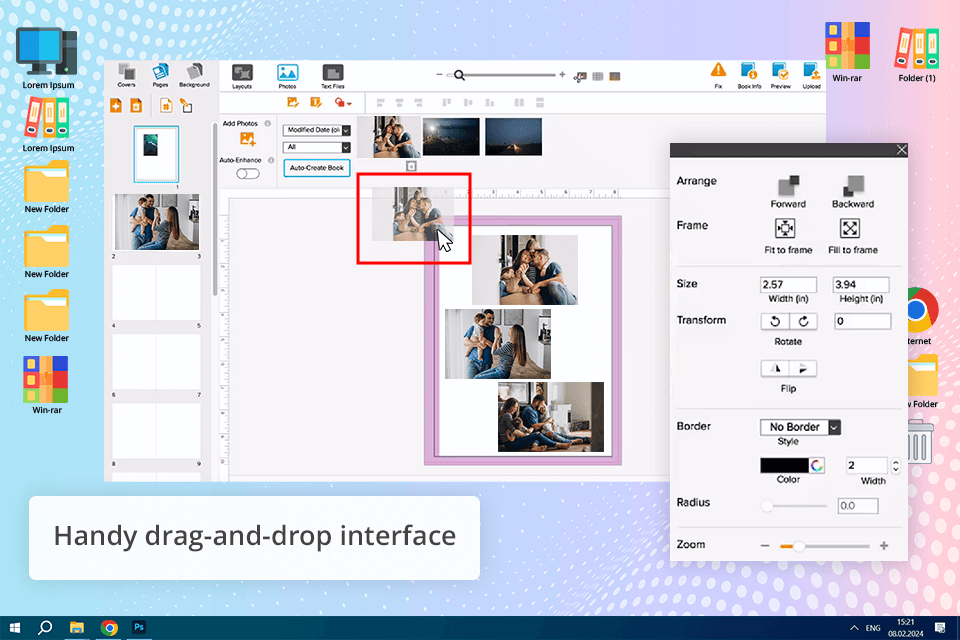Viewport: 960px width, 640px height.
Task: Click the Upload icon
Action: (x=812, y=72)
